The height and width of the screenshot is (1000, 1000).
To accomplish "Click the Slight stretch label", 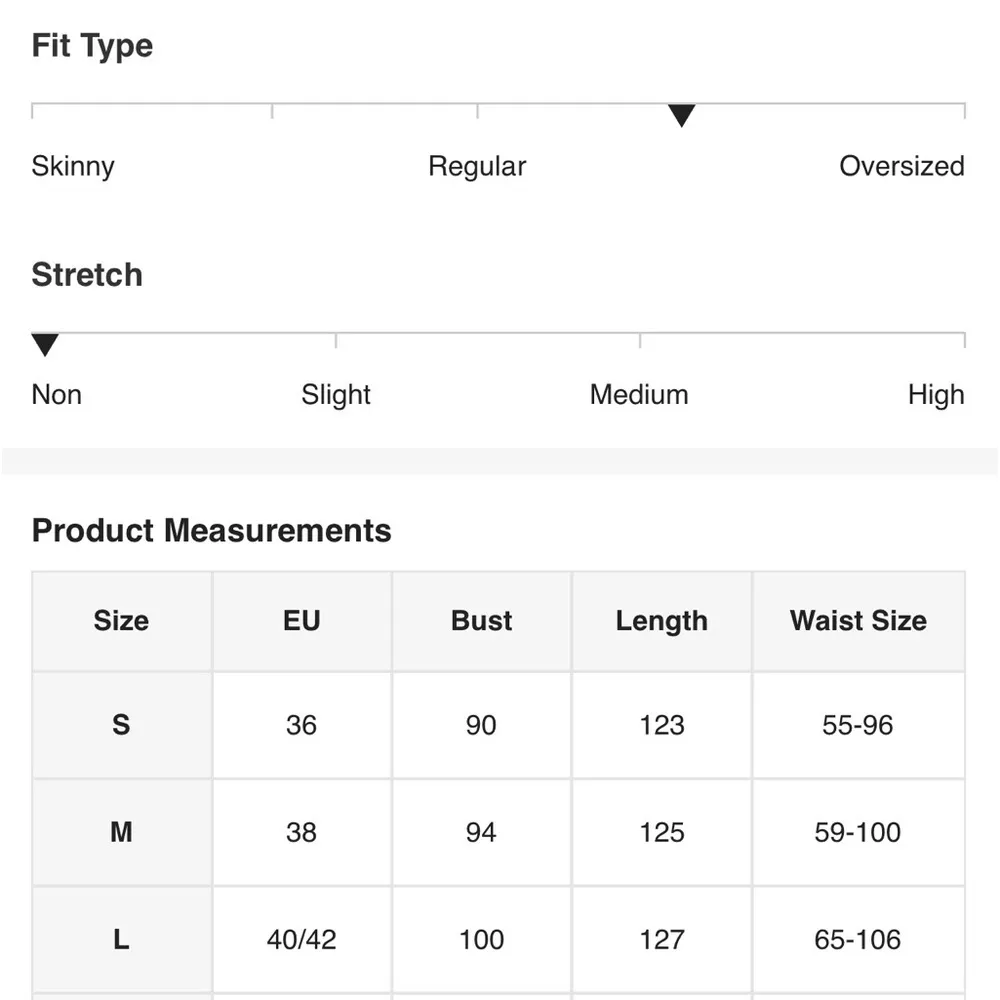I will click(336, 395).
